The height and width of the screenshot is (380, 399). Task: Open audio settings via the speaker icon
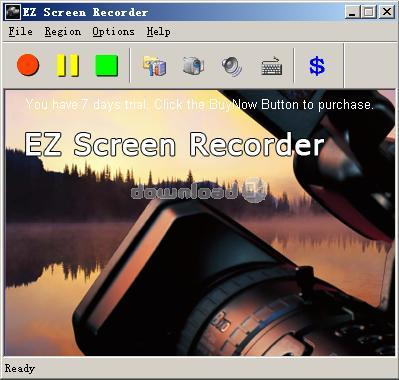[x=232, y=66]
